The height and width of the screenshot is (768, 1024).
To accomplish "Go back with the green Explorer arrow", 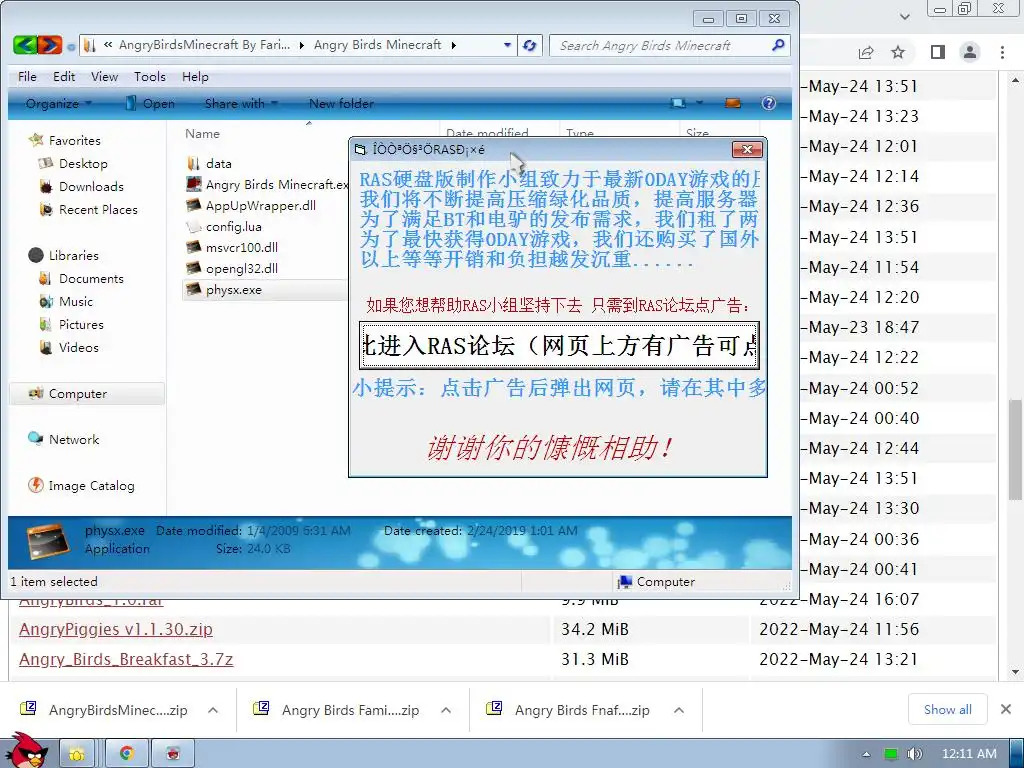I will (24, 45).
